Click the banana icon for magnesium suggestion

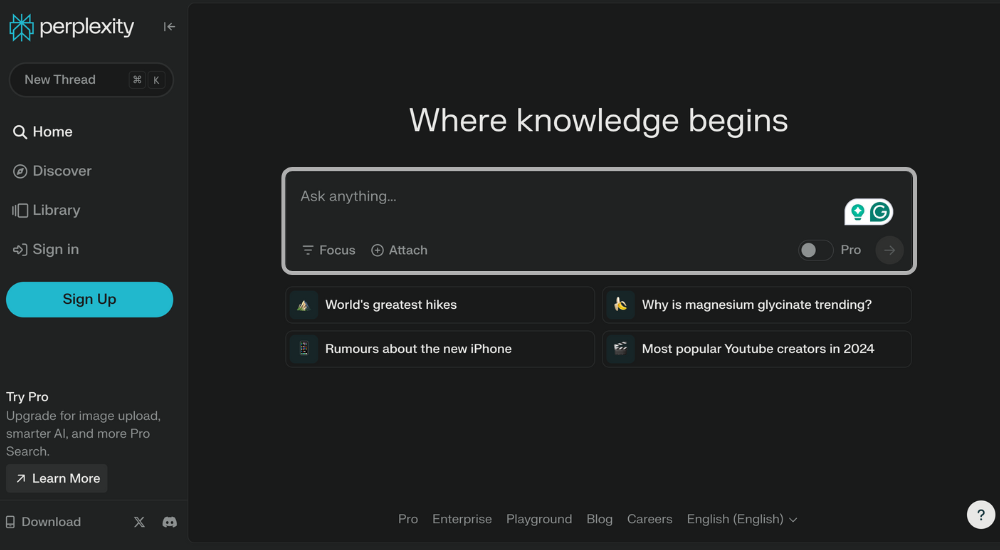(x=620, y=305)
